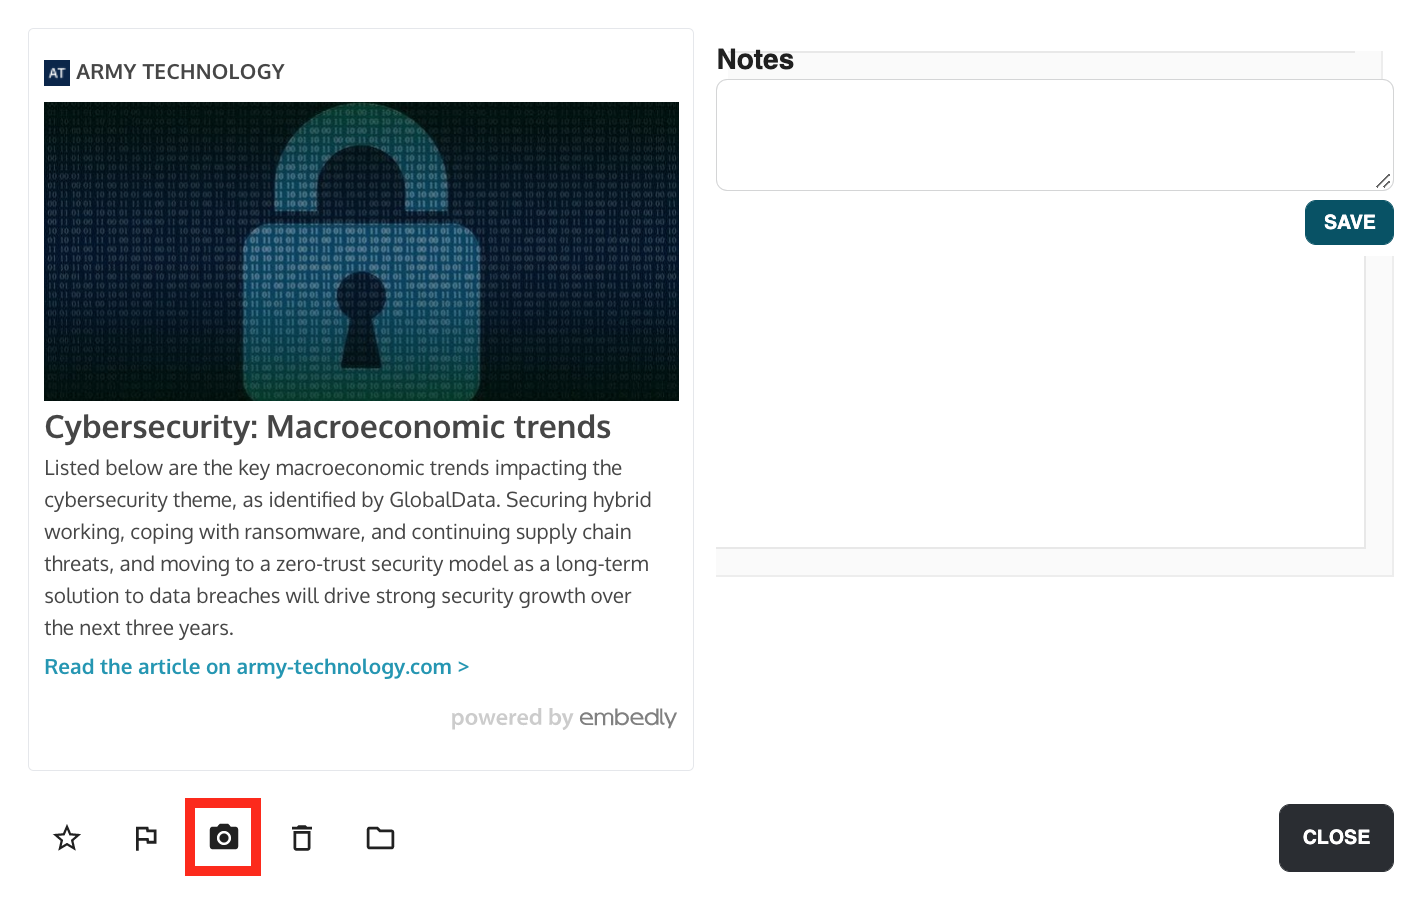The image size is (1422, 900).
Task: Click the AT Army Technology logo icon
Action: click(57, 73)
